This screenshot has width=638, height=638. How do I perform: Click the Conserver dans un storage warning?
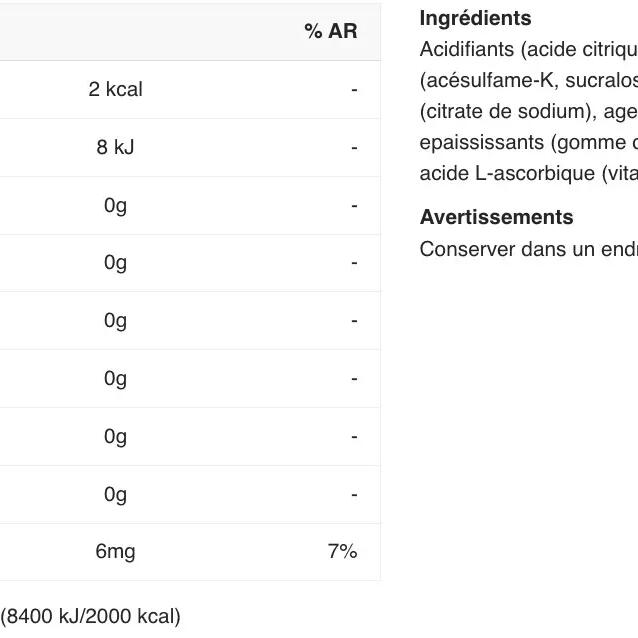point(528,249)
